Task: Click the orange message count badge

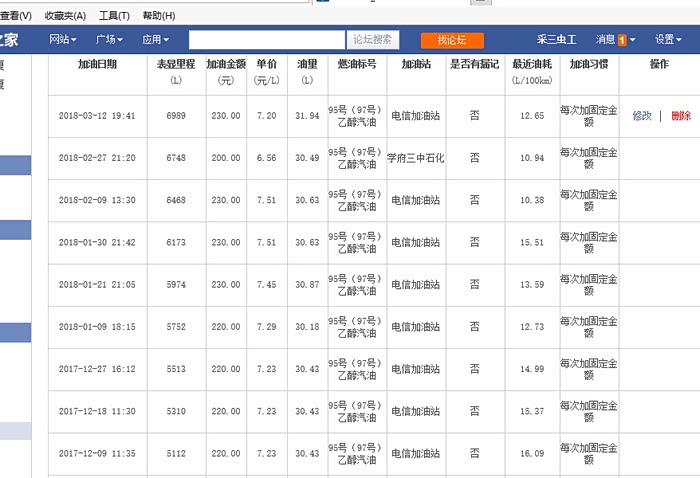Action: (622, 40)
